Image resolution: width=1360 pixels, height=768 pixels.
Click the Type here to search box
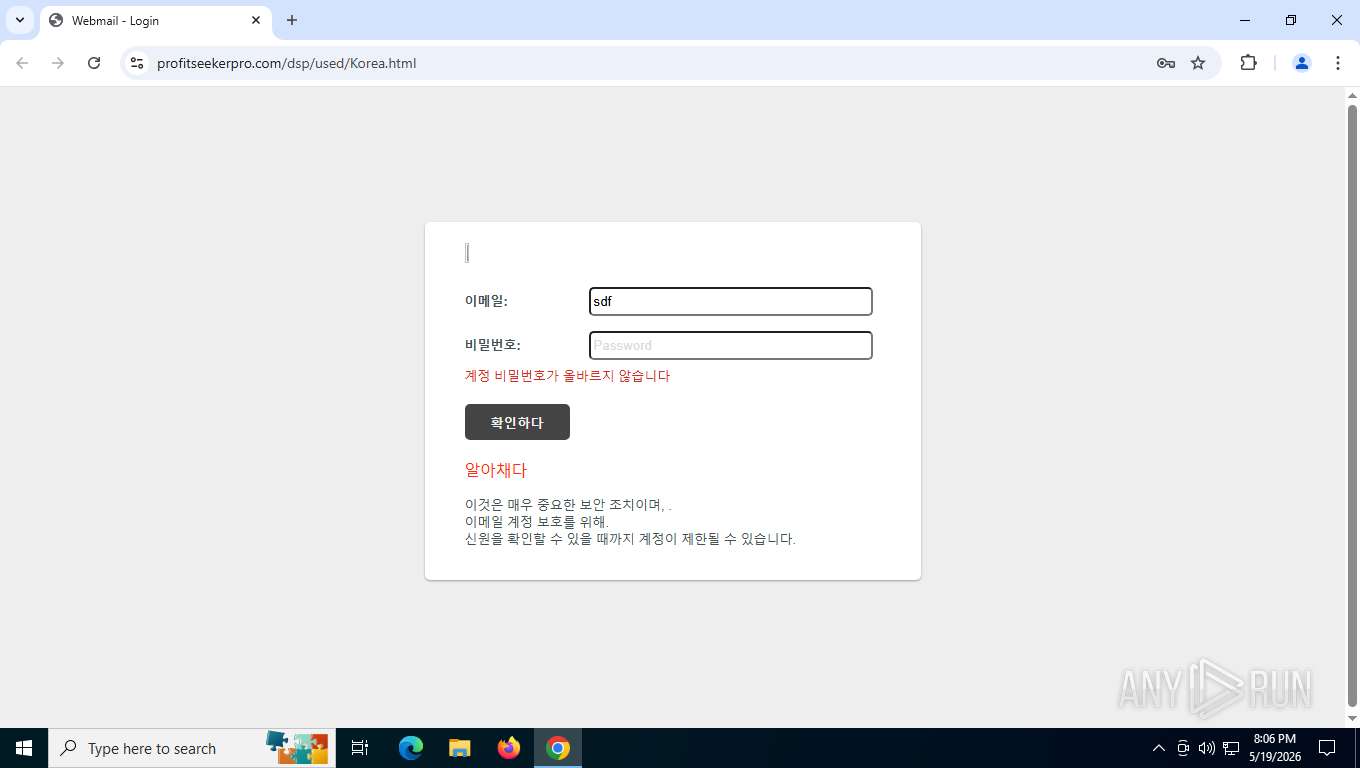point(192,748)
